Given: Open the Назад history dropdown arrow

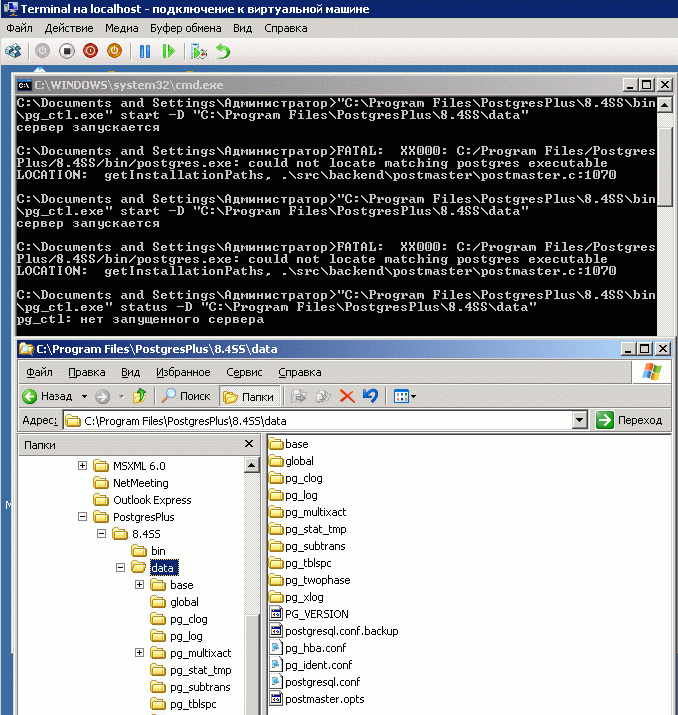Looking at the screenshot, I should (x=84, y=396).
